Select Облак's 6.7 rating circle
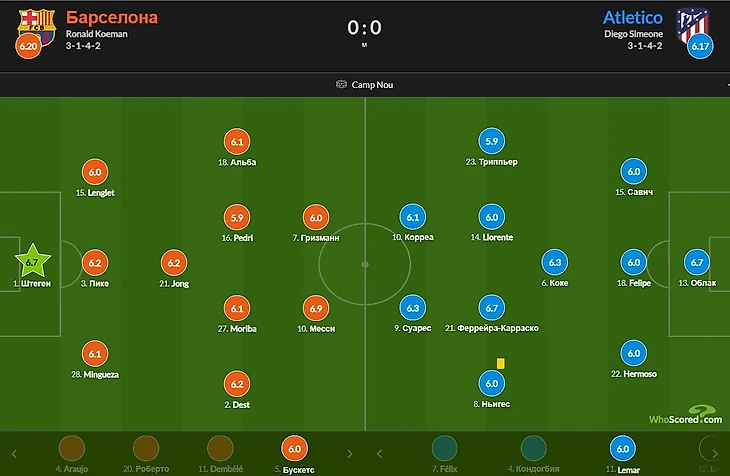 pyautogui.click(x=697, y=262)
